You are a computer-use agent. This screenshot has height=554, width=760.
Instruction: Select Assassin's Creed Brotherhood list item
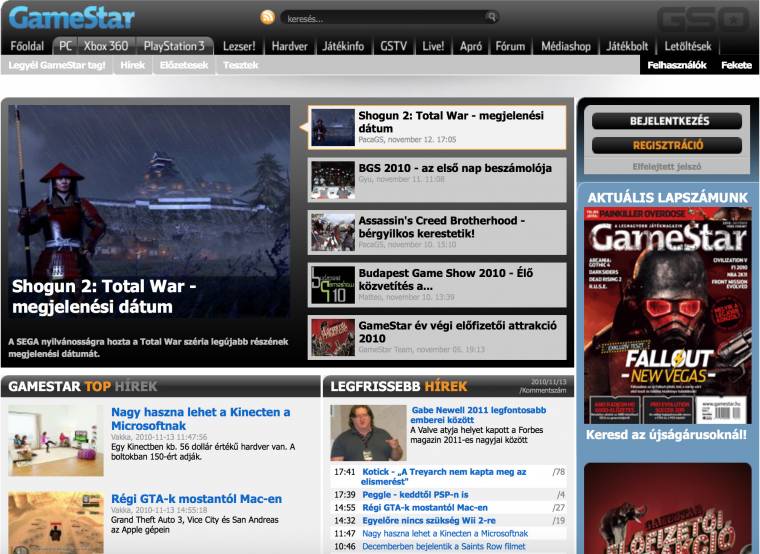(437, 232)
